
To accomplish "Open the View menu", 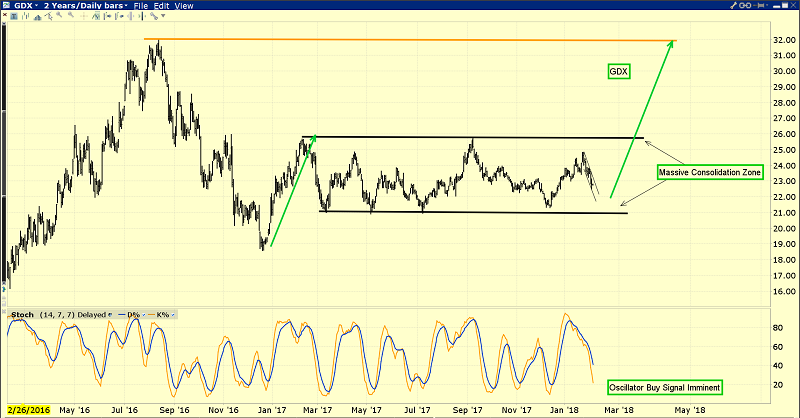I will [184, 6].
